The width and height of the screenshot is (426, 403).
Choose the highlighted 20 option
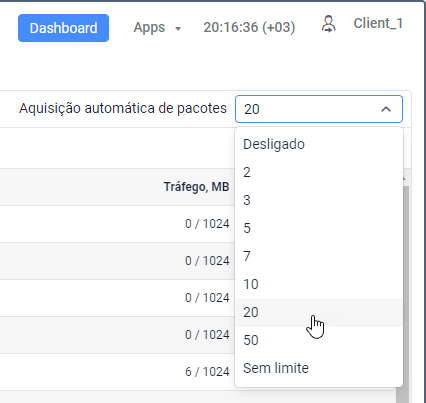tap(319, 312)
